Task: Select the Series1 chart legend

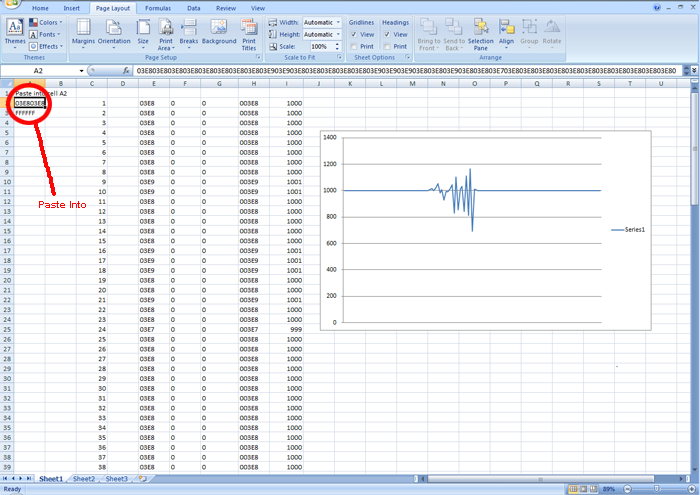Action: point(628,229)
